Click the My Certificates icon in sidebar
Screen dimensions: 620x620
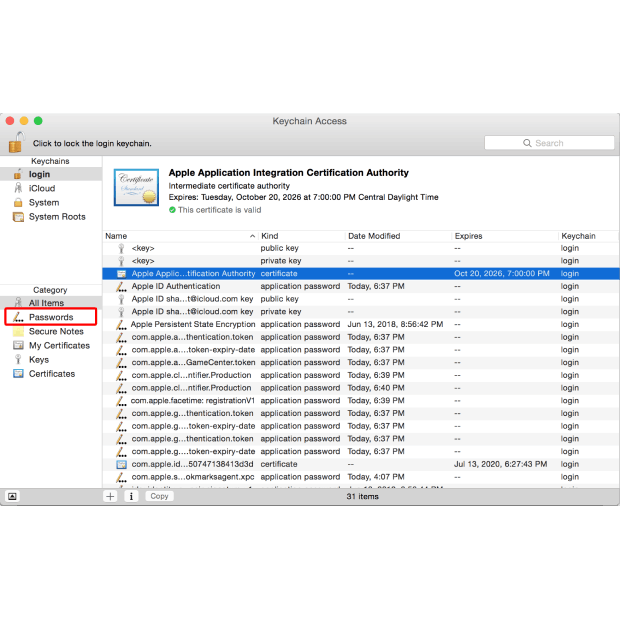coord(18,346)
